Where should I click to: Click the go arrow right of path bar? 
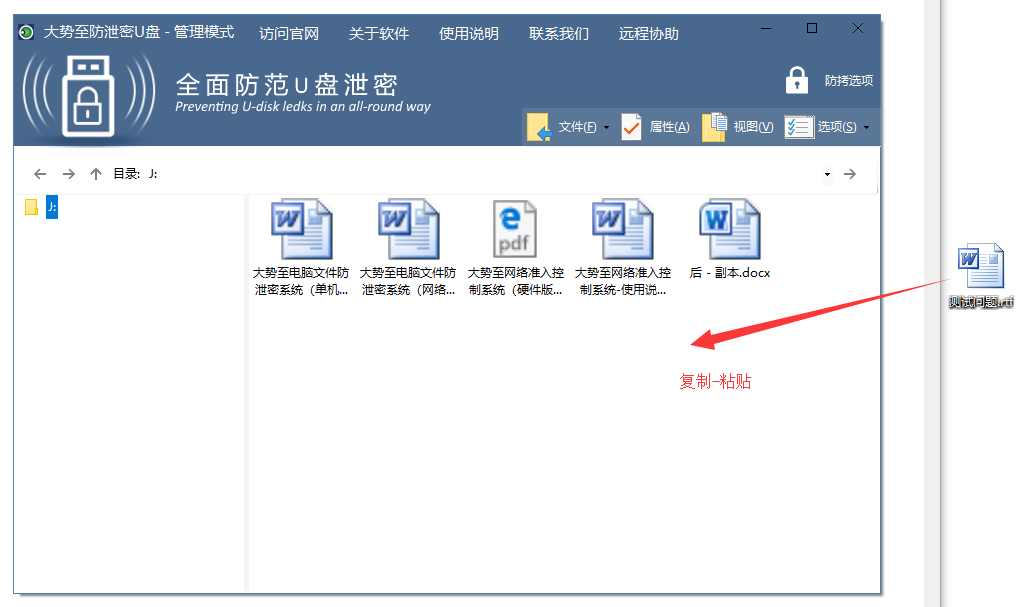850,174
